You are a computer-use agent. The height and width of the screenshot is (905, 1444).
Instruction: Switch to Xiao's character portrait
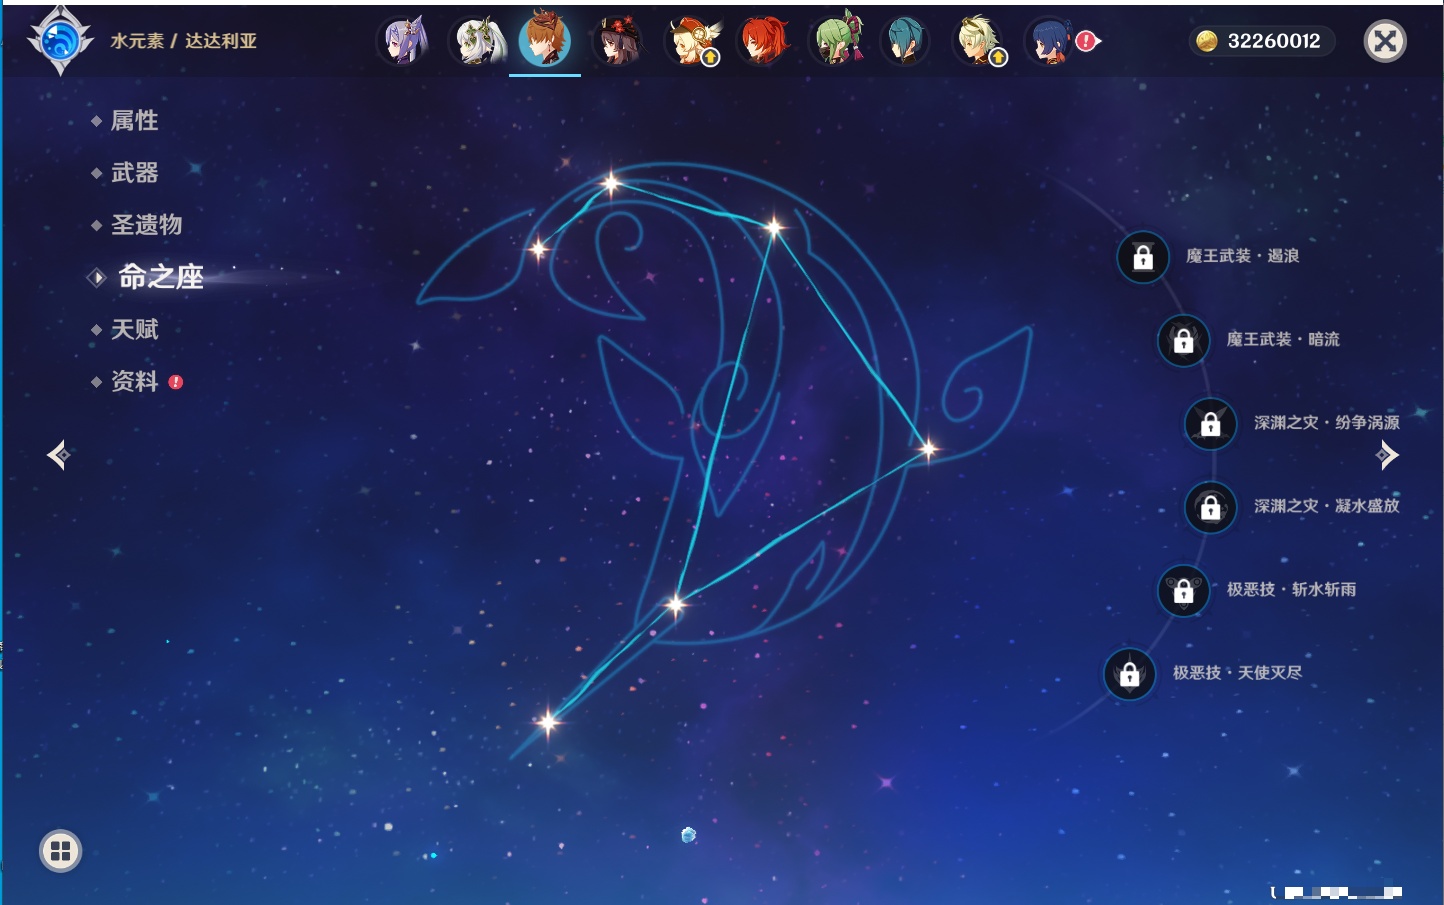pyautogui.click(x=906, y=42)
